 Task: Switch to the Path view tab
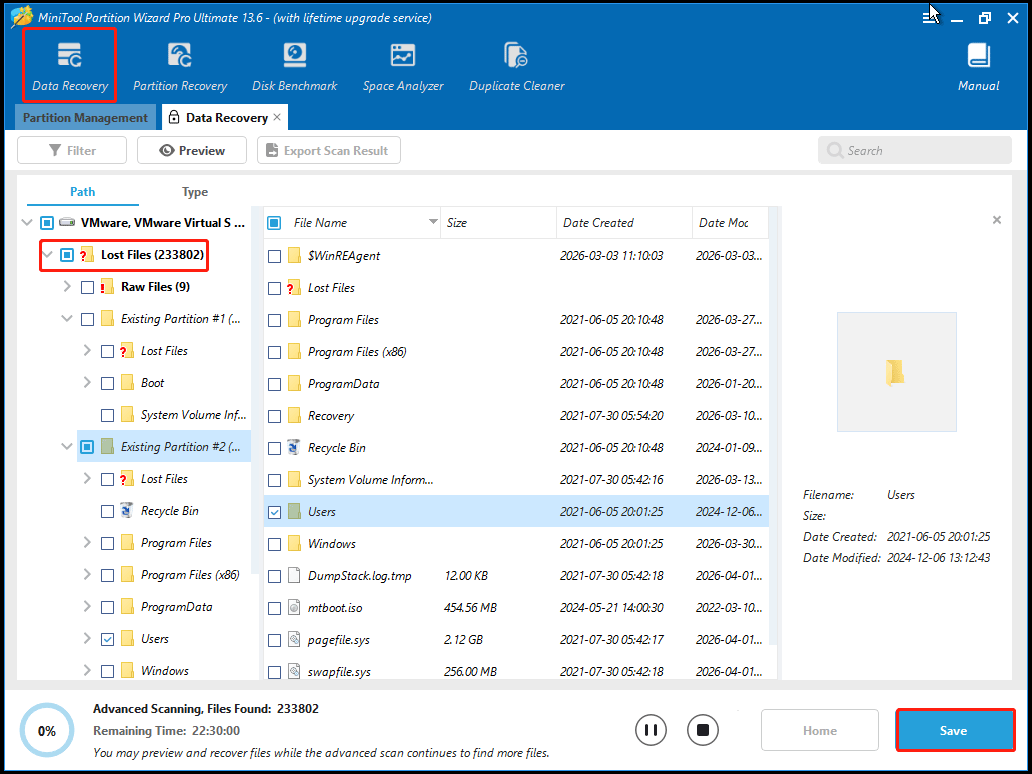click(83, 192)
